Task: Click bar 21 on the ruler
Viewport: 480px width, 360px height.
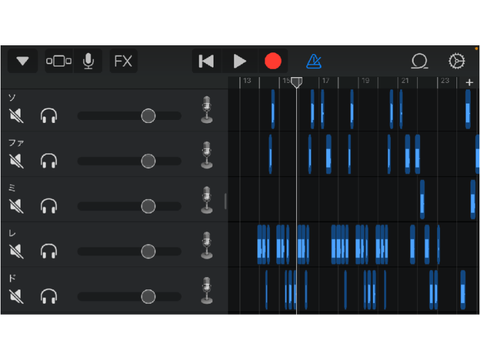Action: [405, 81]
